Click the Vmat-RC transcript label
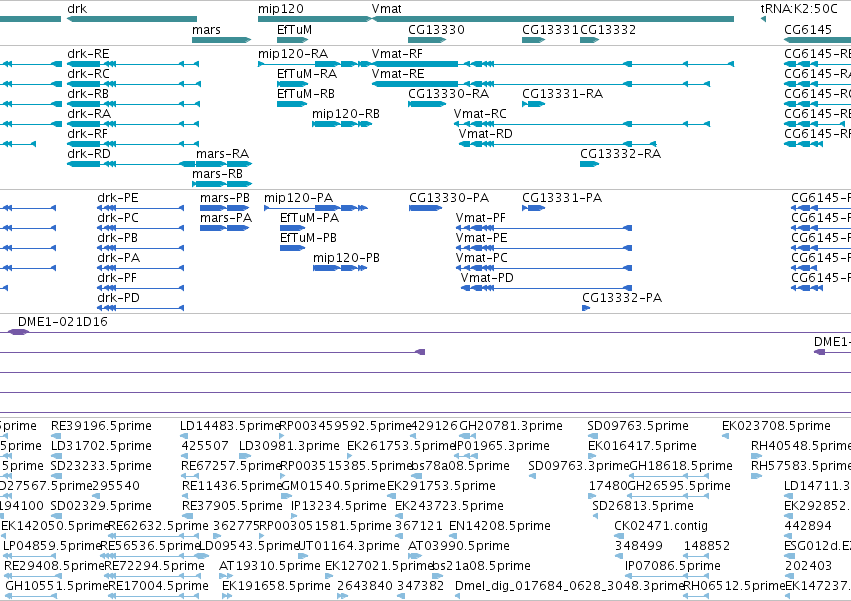 tap(480, 114)
